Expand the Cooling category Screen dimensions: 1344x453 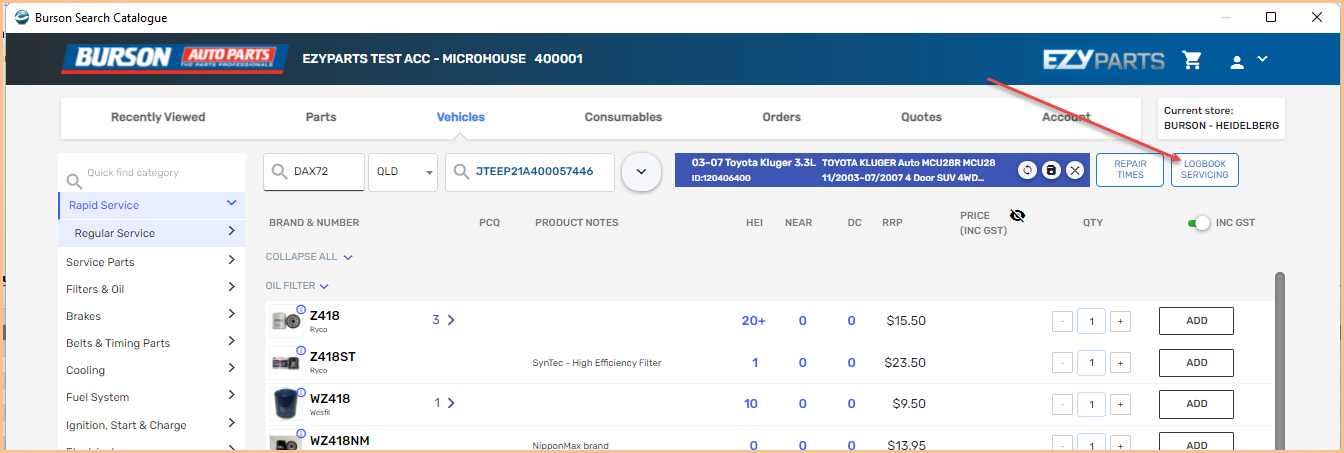pyautogui.click(x=231, y=369)
